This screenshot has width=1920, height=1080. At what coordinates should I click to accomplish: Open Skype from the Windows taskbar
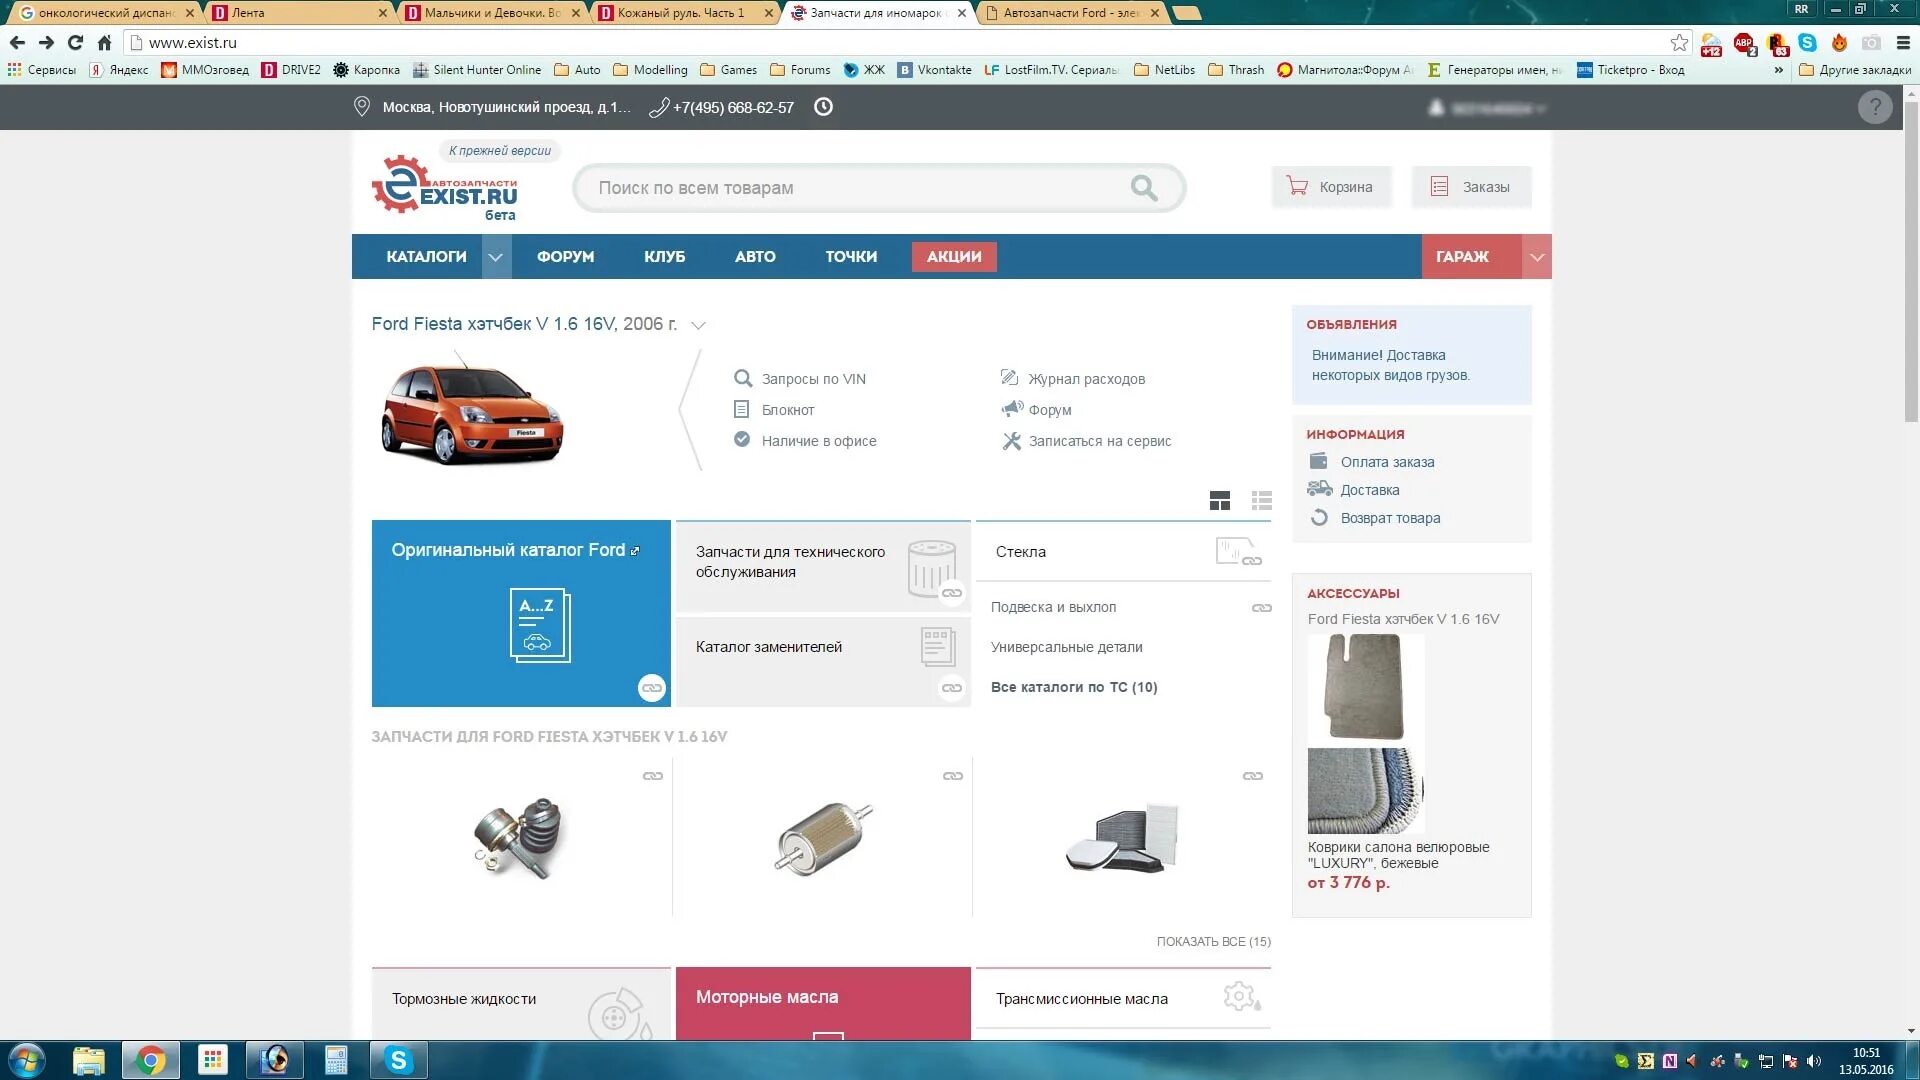(398, 1060)
